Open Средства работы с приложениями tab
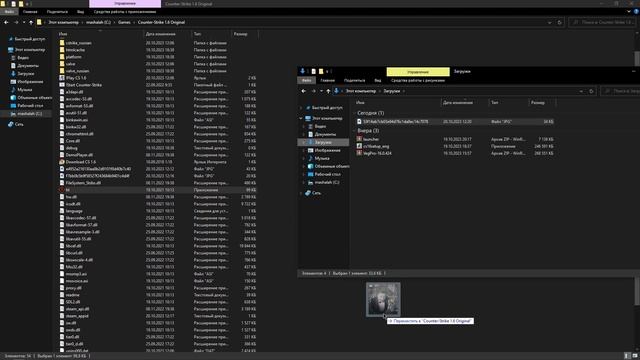 [125, 12]
